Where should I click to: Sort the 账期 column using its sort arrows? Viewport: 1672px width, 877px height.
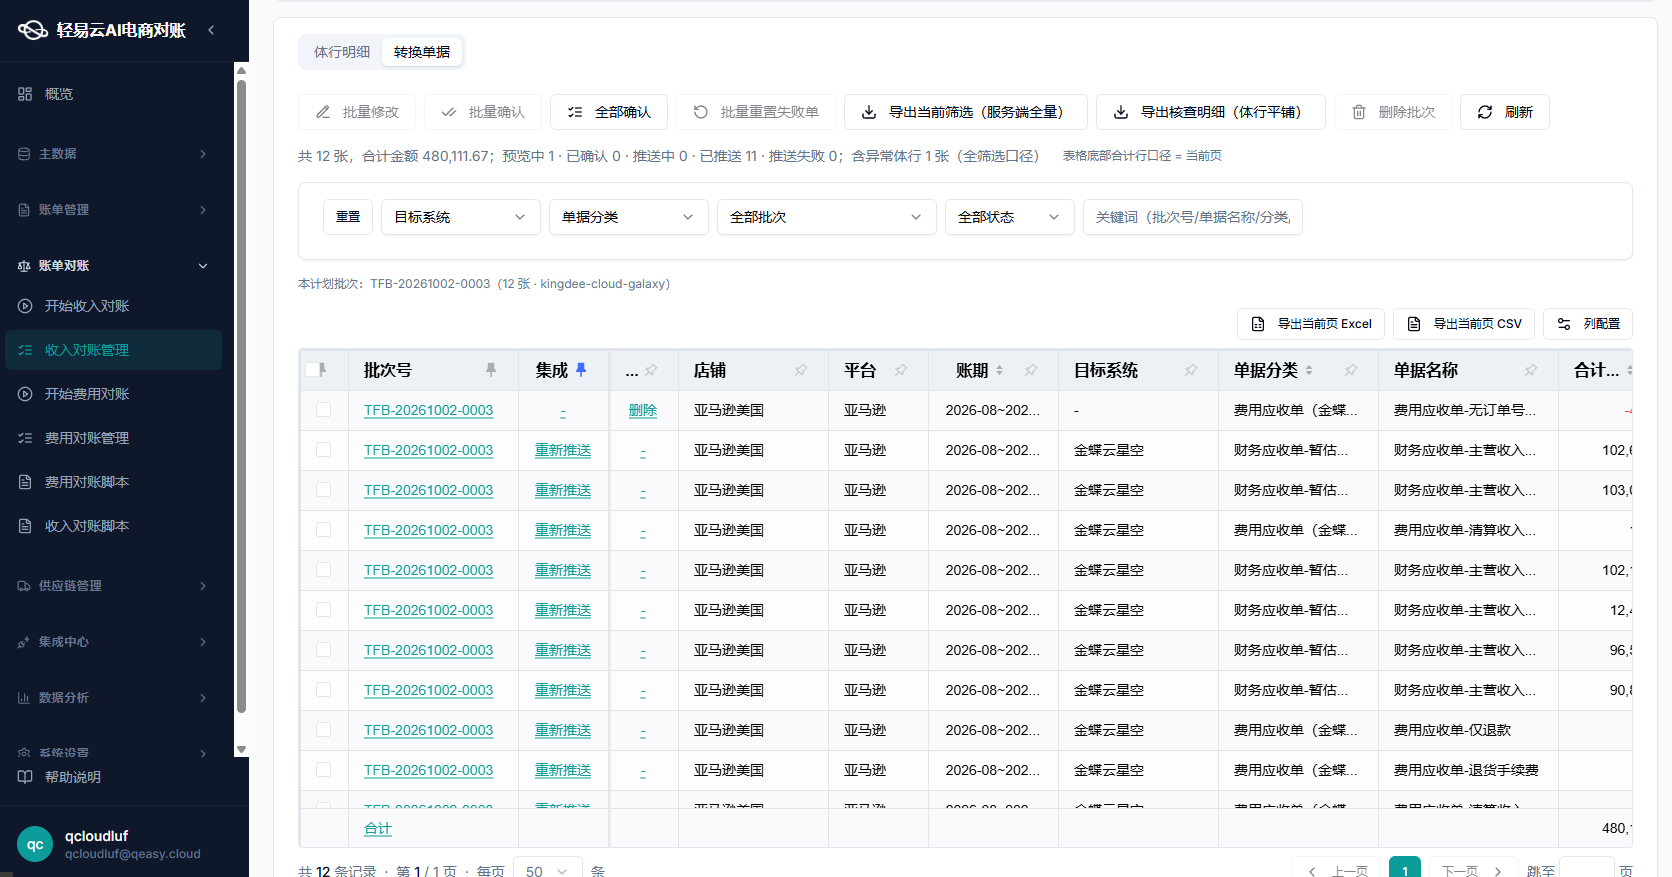999,370
